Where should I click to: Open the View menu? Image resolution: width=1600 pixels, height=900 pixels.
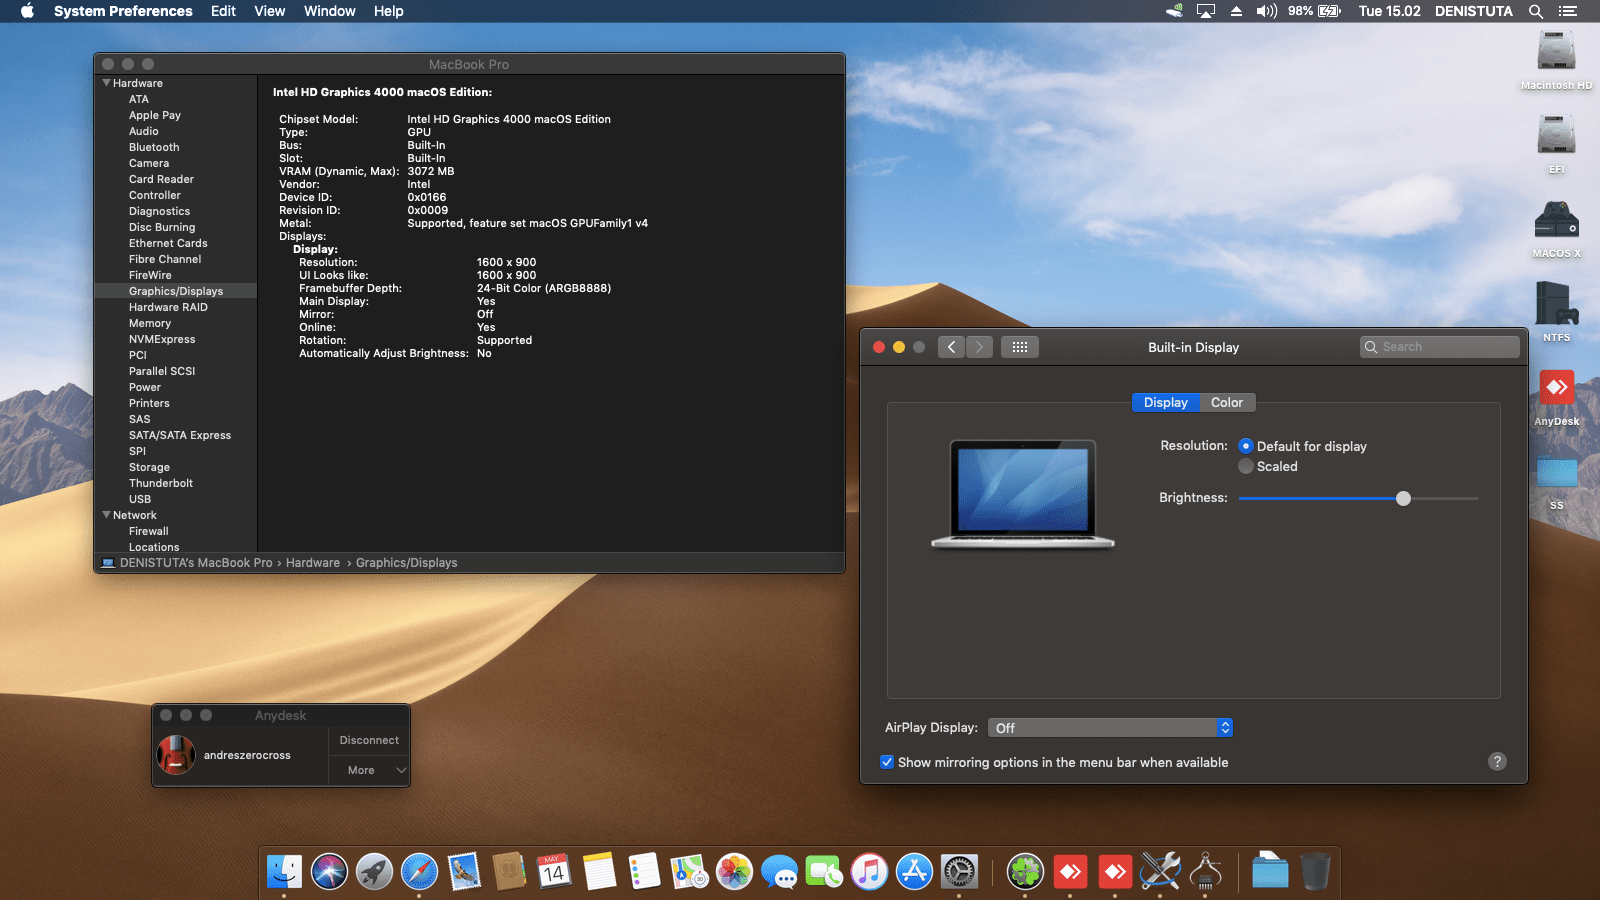(270, 11)
